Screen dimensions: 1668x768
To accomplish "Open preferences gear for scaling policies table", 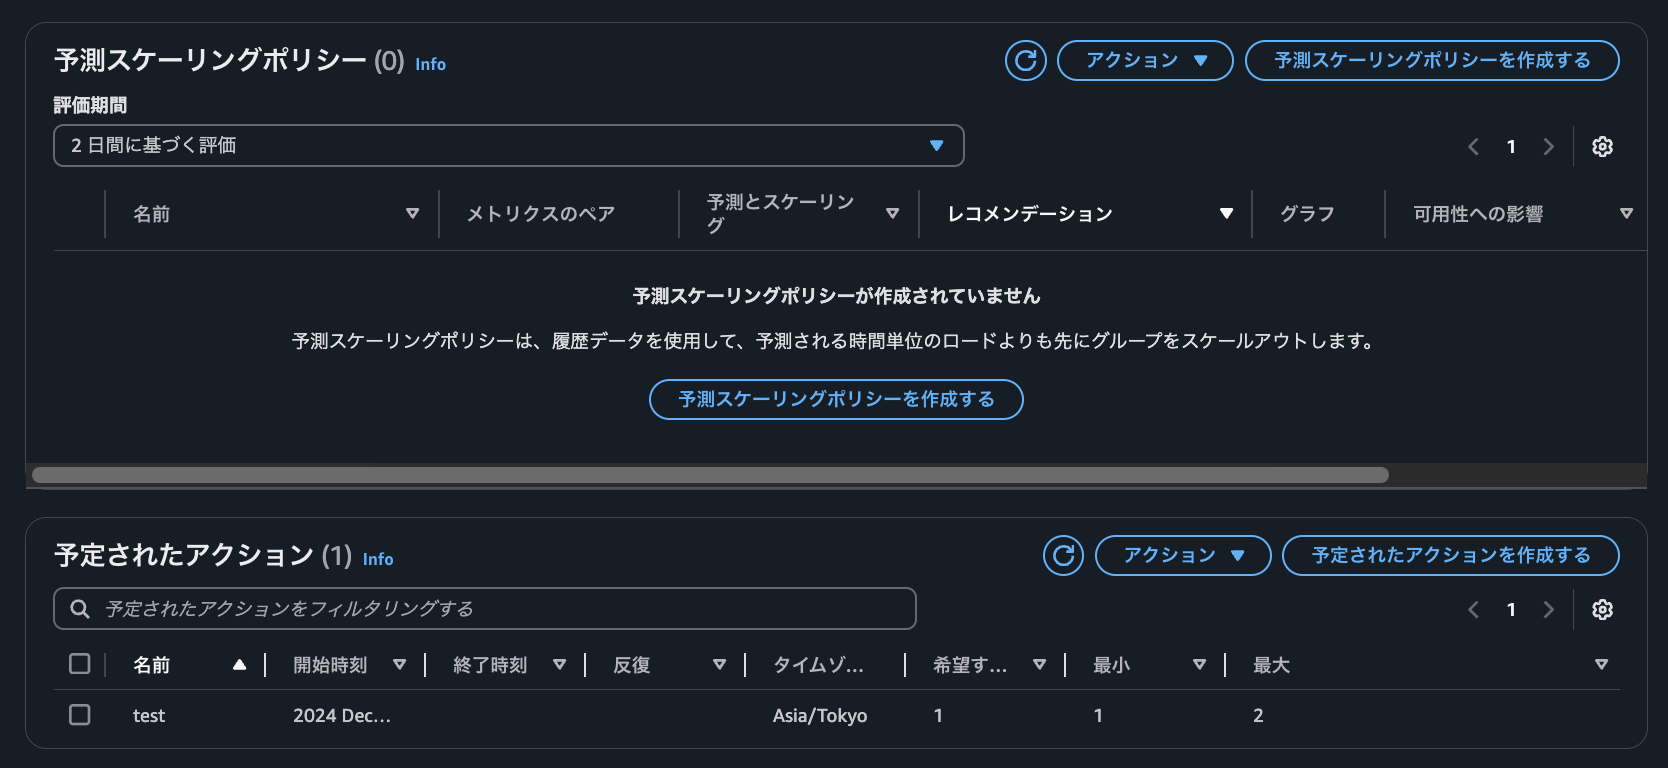I will tap(1602, 146).
